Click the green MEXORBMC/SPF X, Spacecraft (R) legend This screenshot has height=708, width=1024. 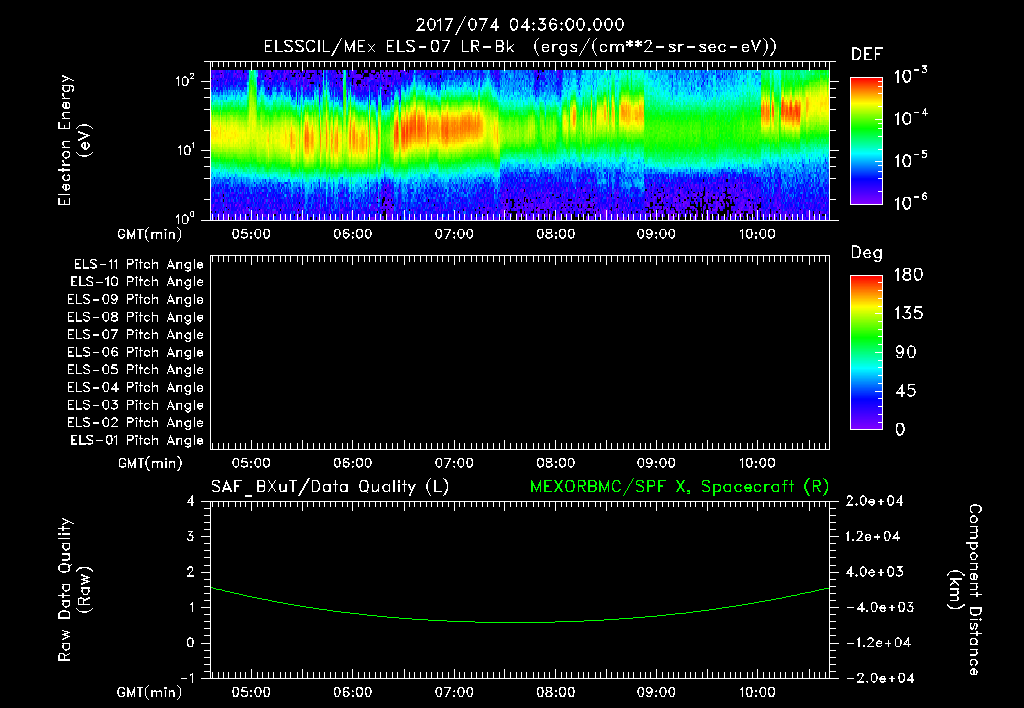679,487
